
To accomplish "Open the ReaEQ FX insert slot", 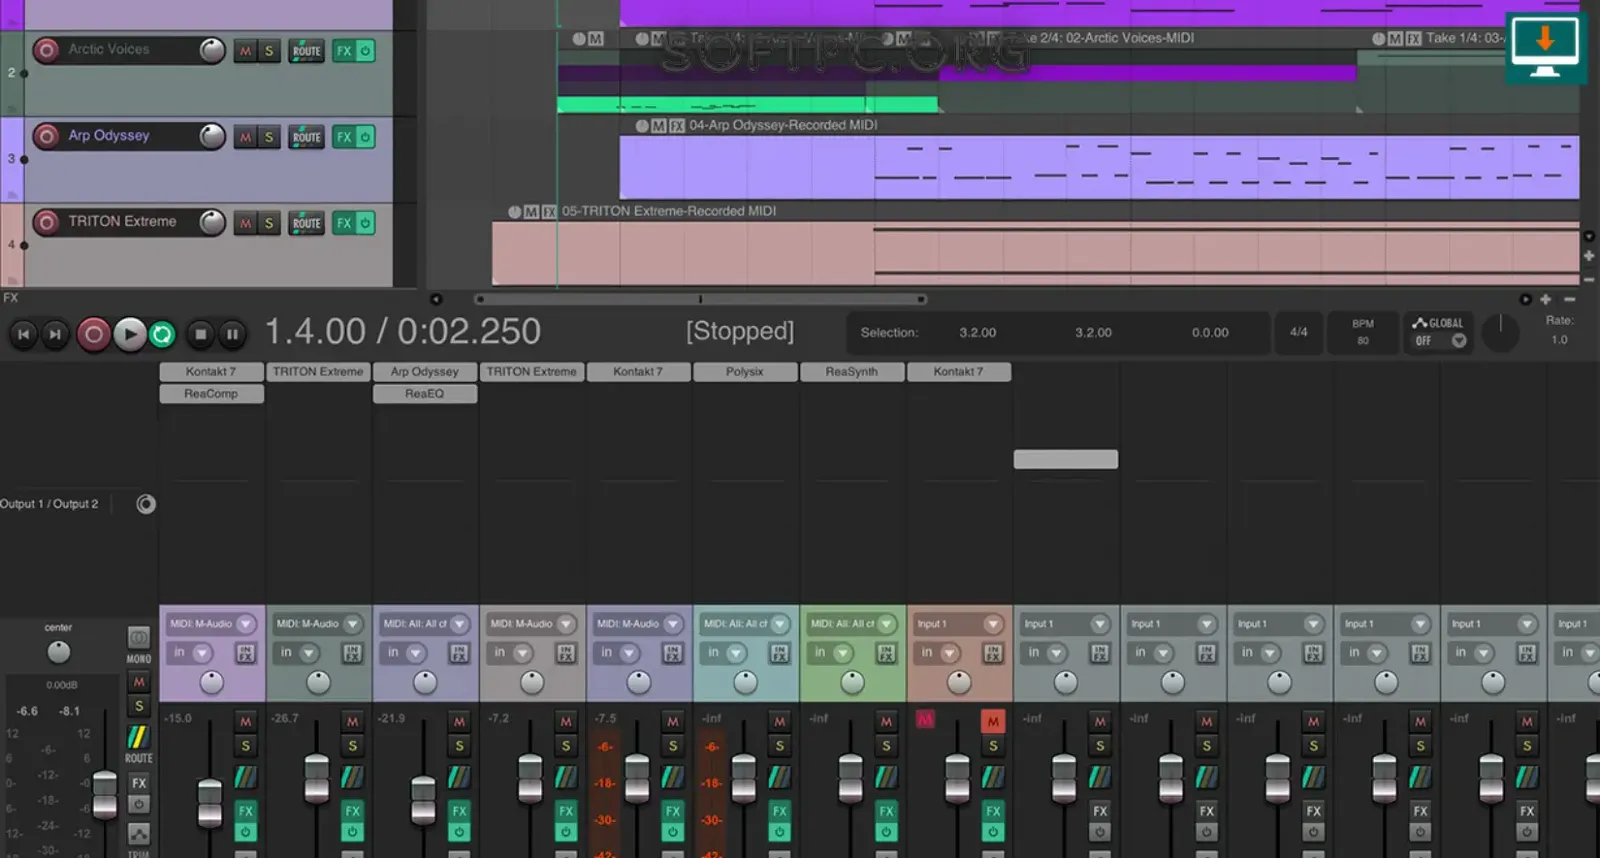I will point(425,394).
